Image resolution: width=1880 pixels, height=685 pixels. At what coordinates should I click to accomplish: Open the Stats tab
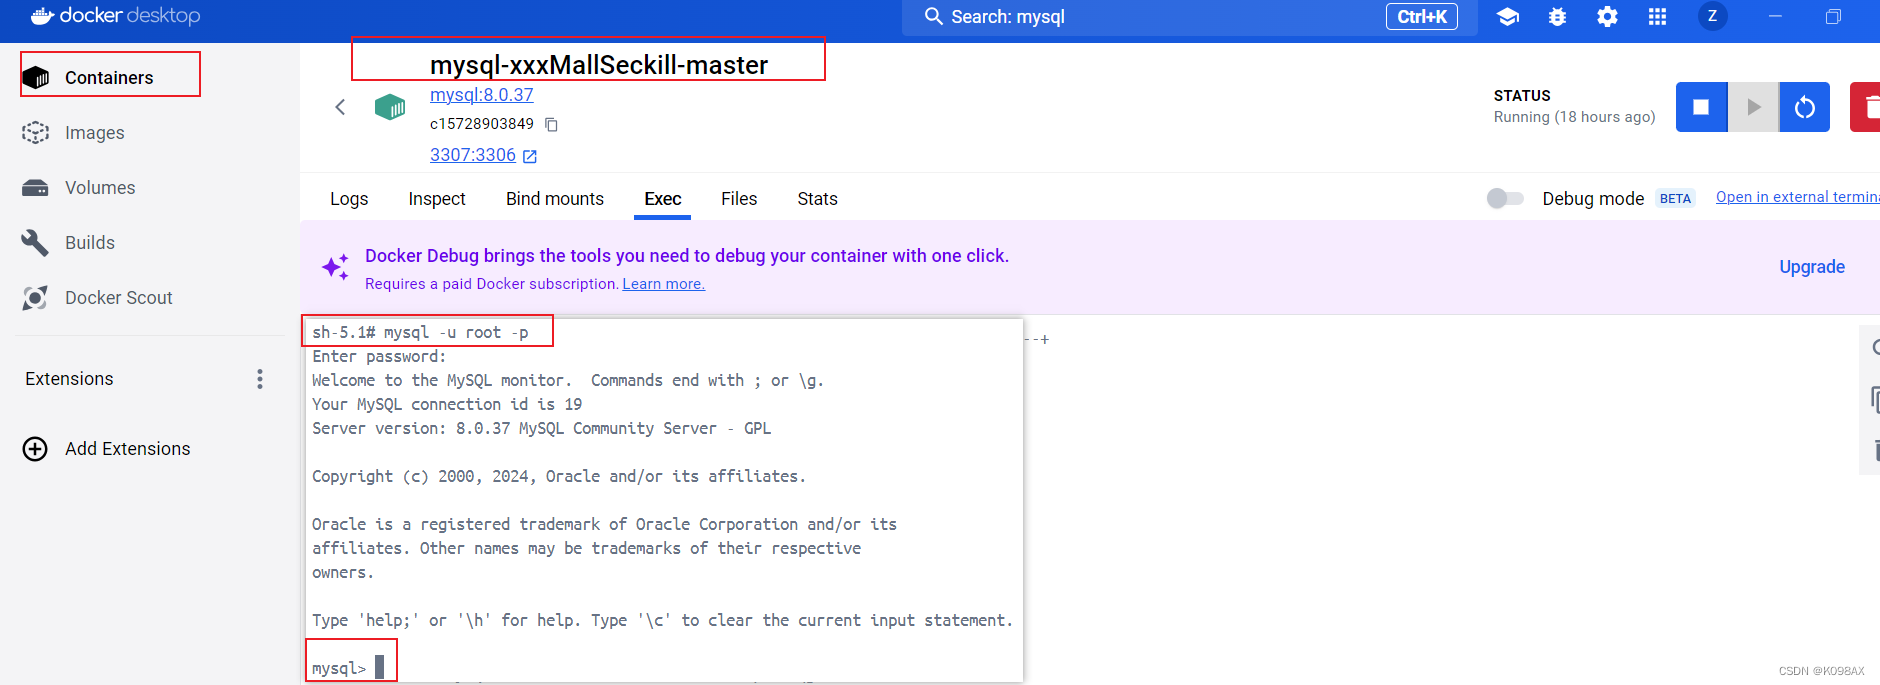817,199
